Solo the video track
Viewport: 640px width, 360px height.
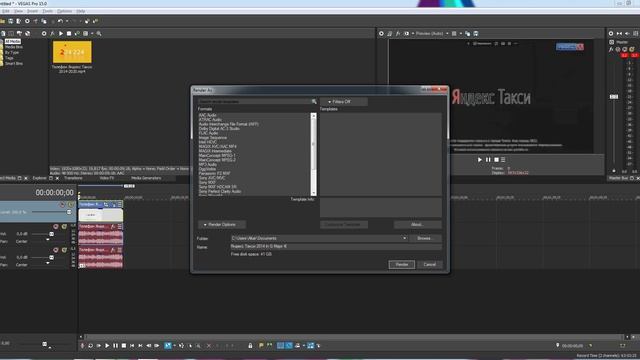tap(71, 204)
